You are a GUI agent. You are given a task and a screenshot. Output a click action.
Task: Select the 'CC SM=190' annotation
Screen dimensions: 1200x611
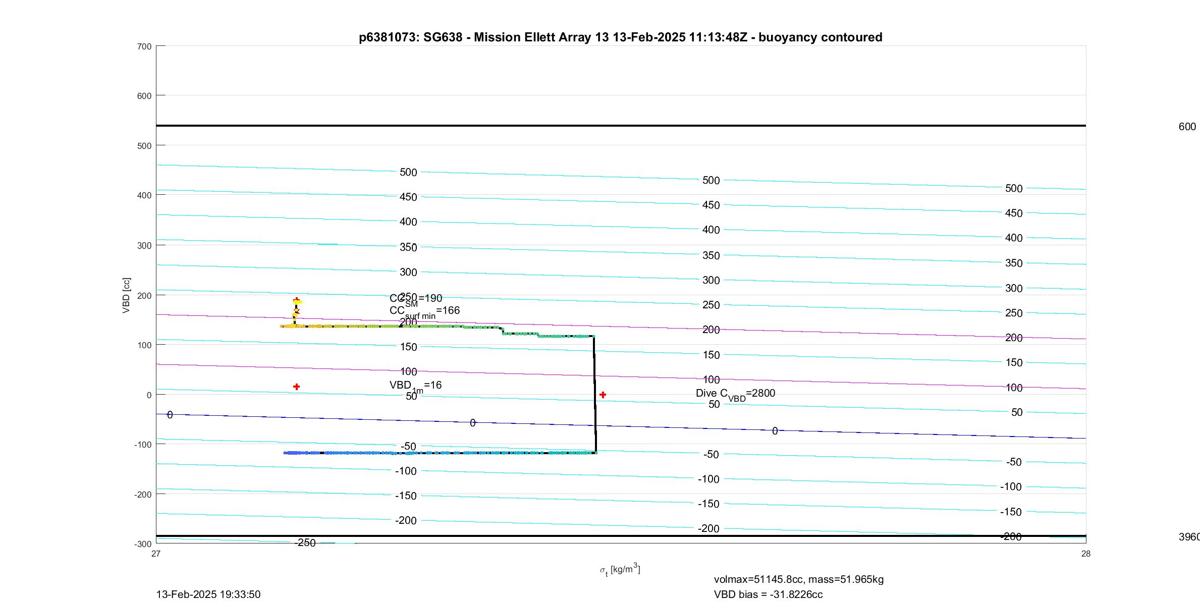(416, 299)
